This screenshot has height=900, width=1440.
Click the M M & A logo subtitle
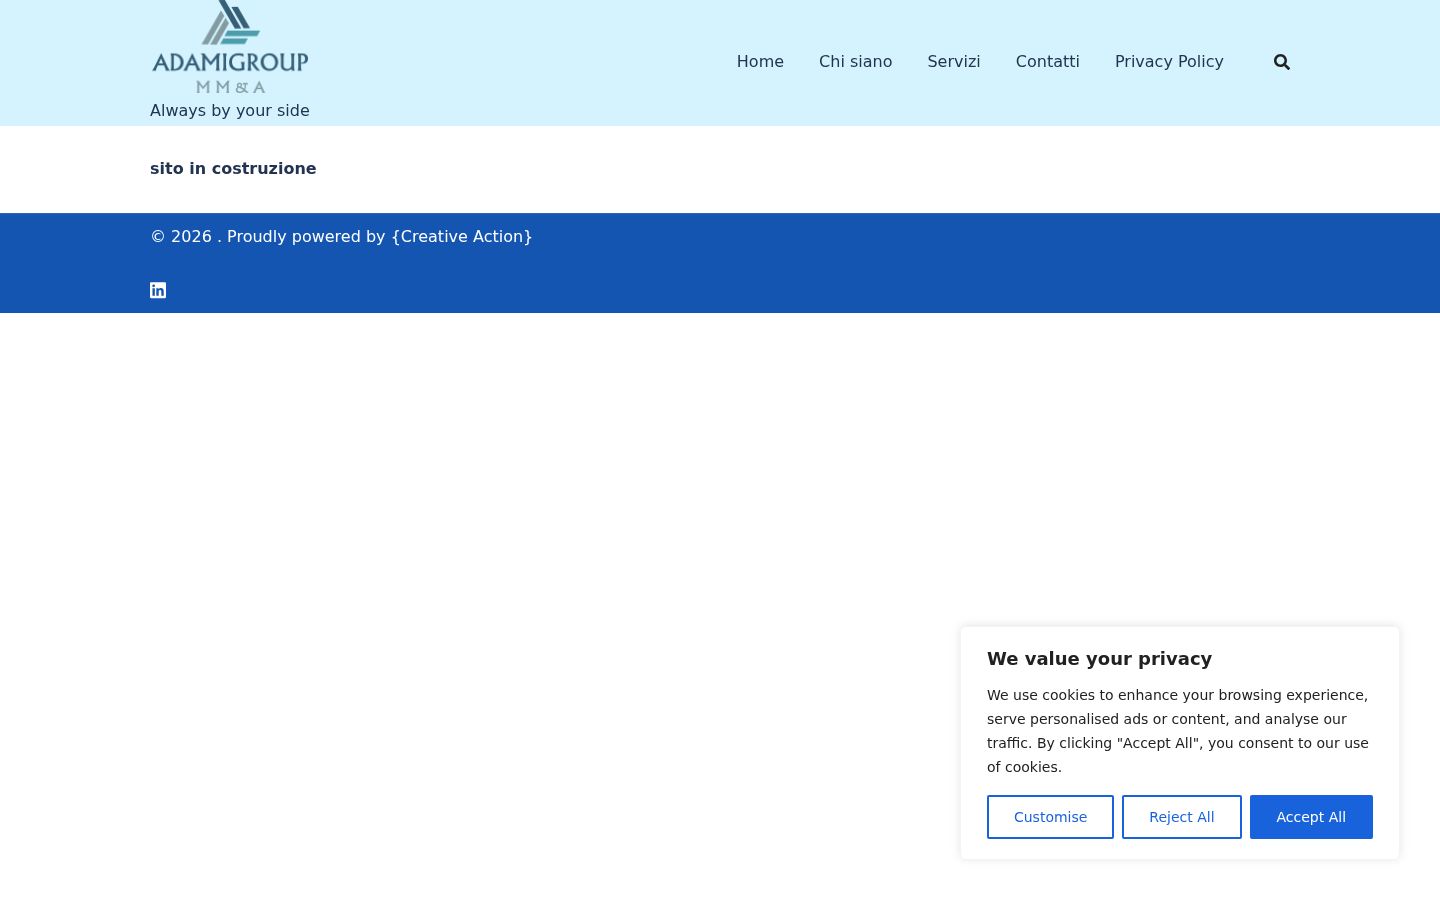click(231, 87)
